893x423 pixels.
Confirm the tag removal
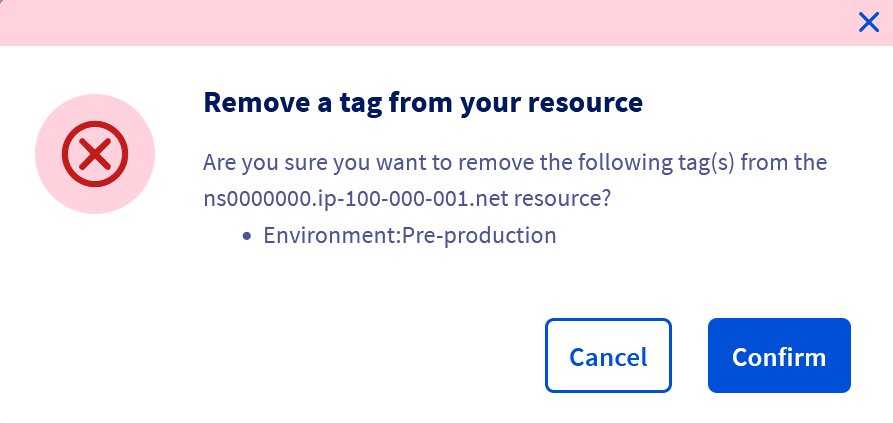point(779,356)
